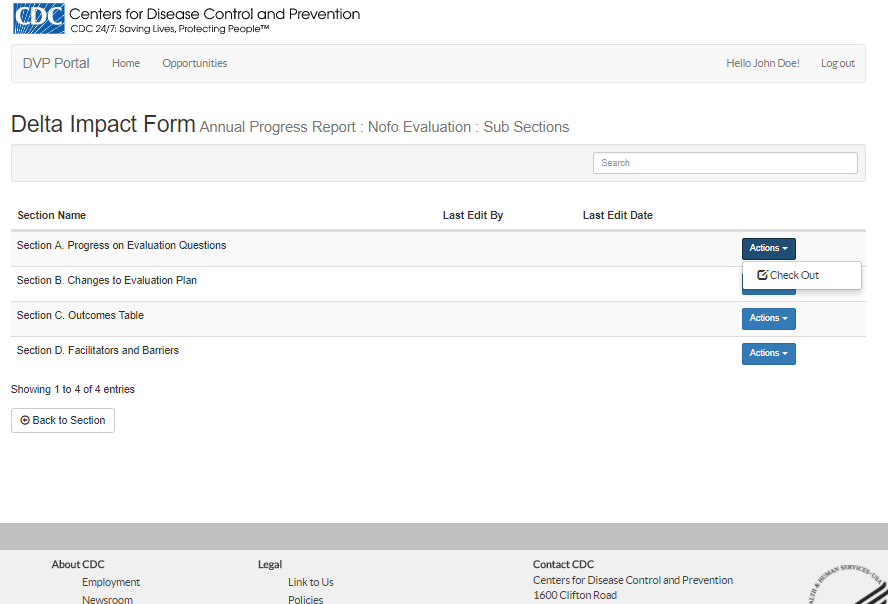The width and height of the screenshot is (888, 604).
Task: Click the DVP Portal brand link
Action: coord(56,63)
